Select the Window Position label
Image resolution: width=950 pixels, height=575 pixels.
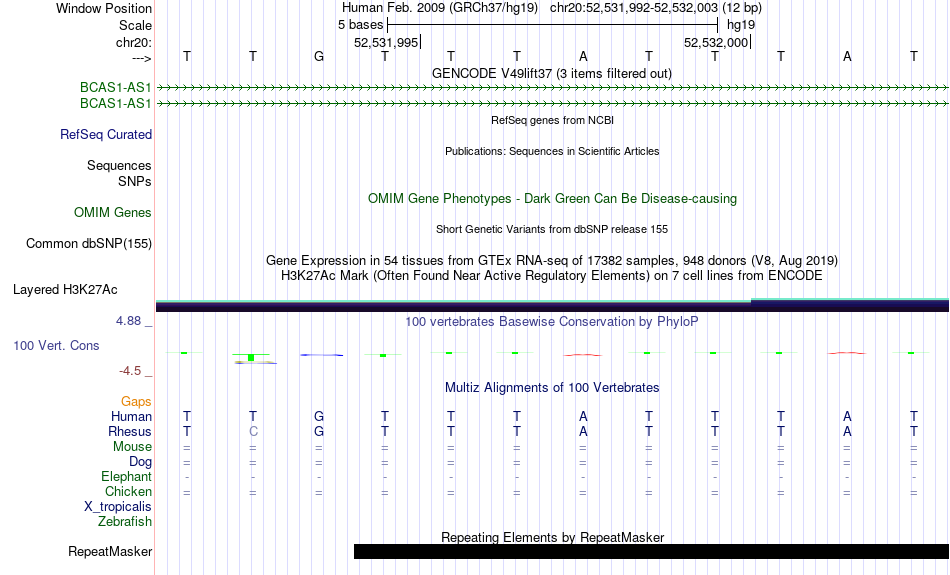pyautogui.click(x=104, y=8)
